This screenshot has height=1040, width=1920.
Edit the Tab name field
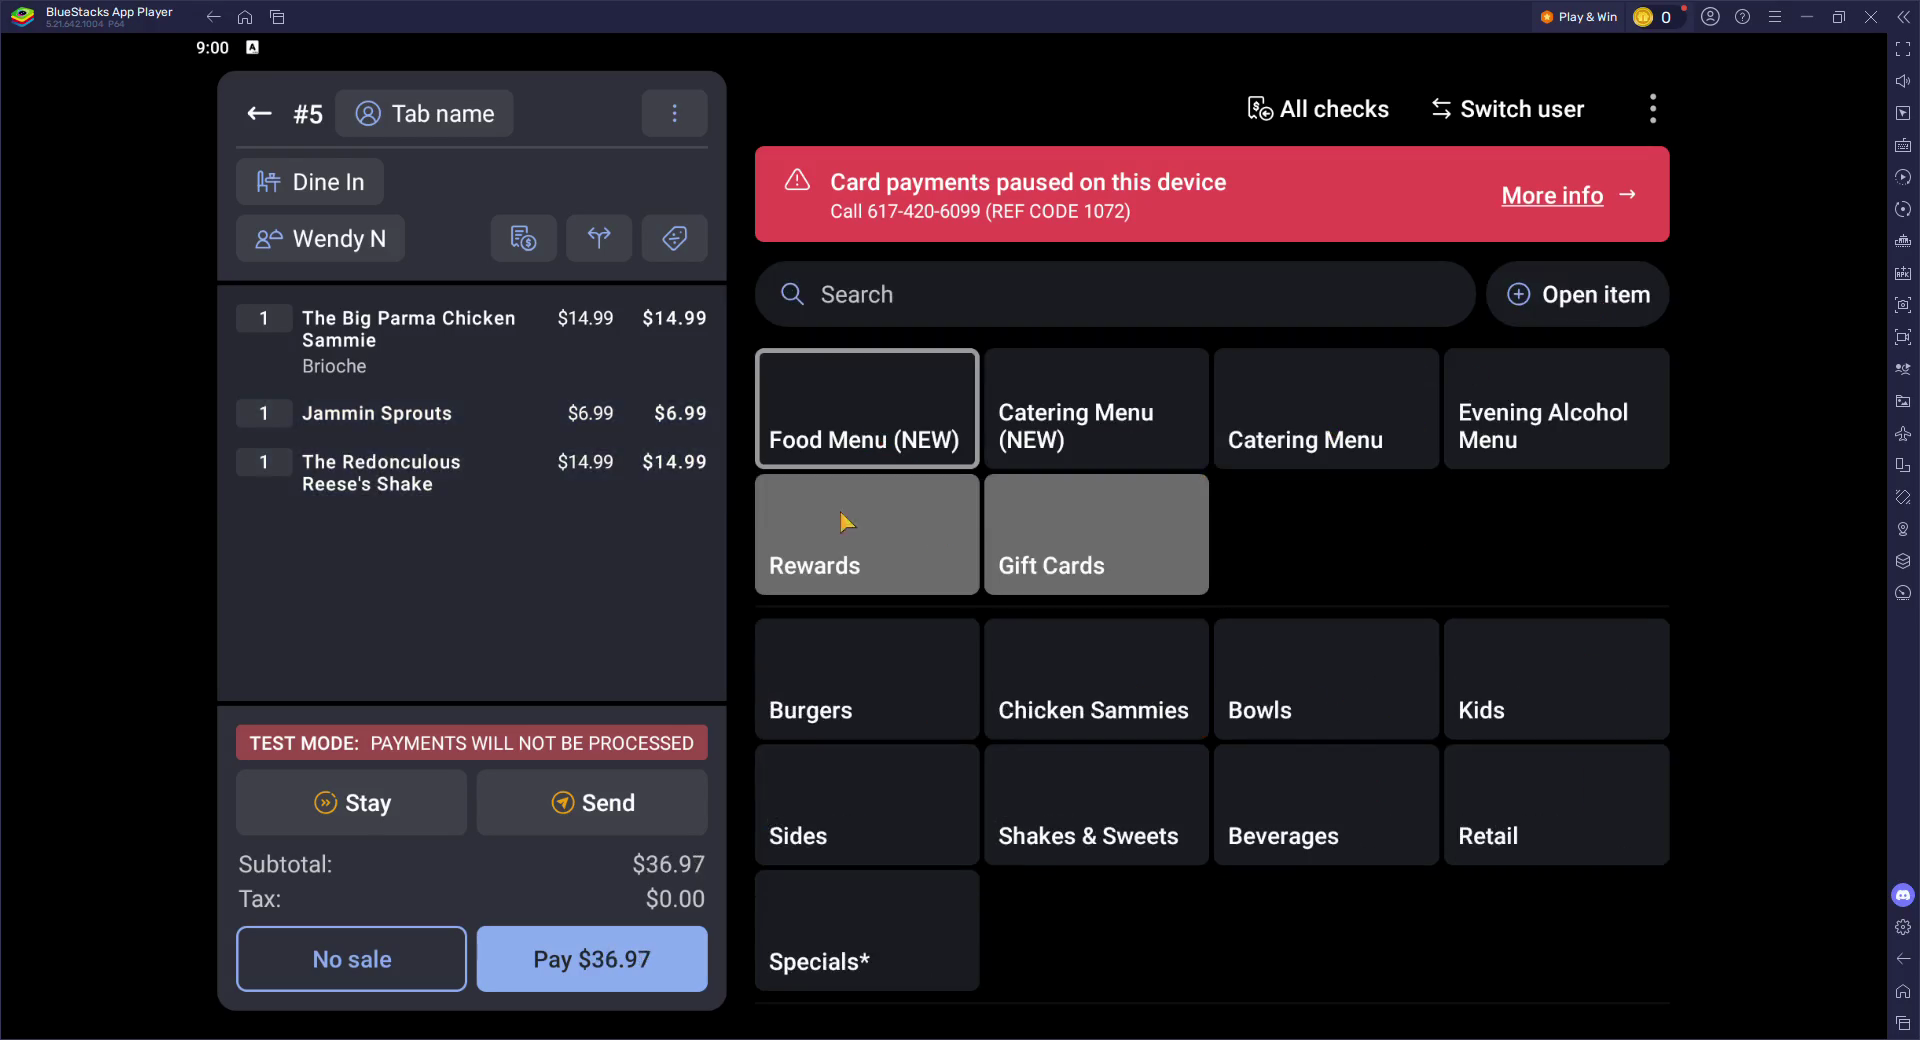point(424,114)
